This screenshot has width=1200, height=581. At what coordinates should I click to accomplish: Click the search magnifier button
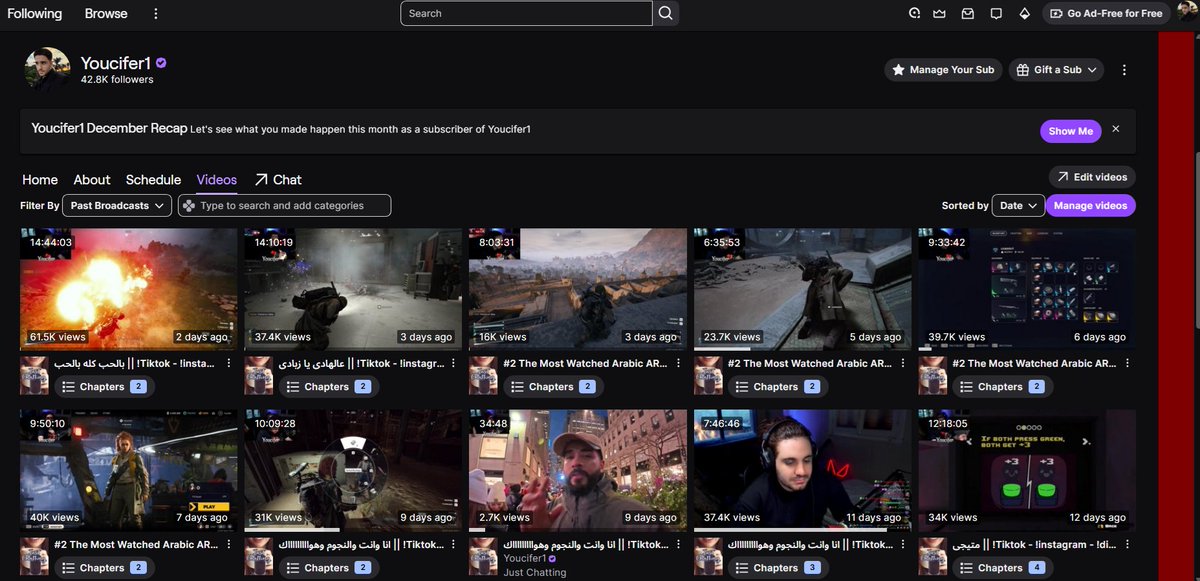[666, 13]
